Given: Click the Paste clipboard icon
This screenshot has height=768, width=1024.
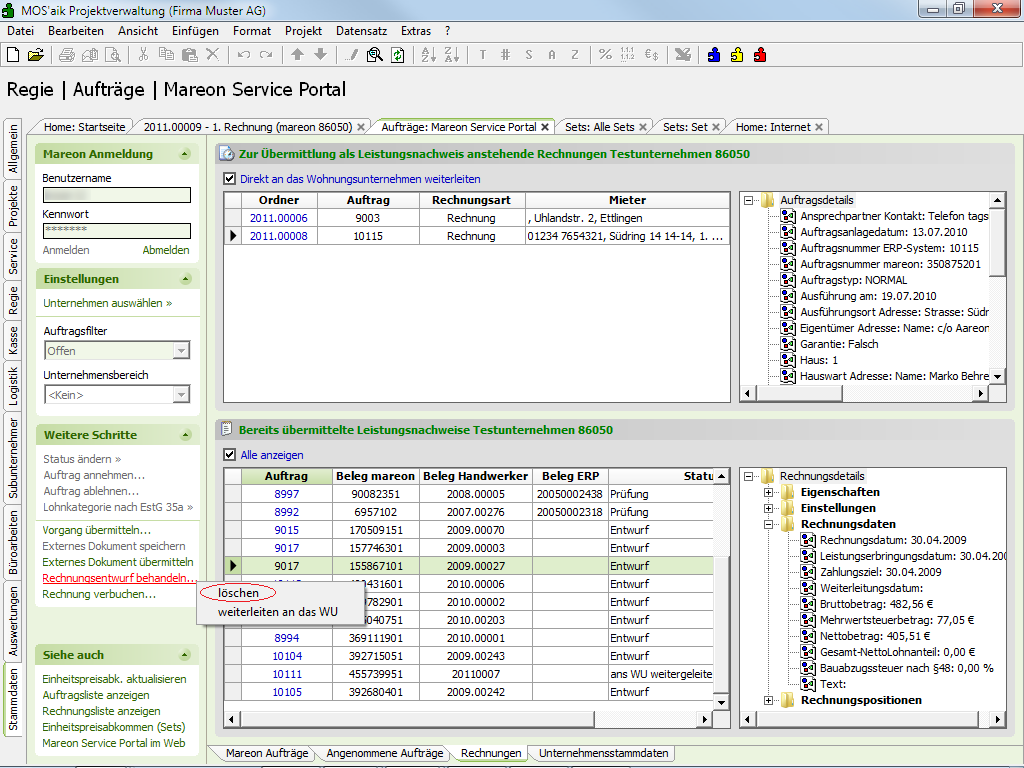Looking at the screenshot, I should tap(189, 55).
